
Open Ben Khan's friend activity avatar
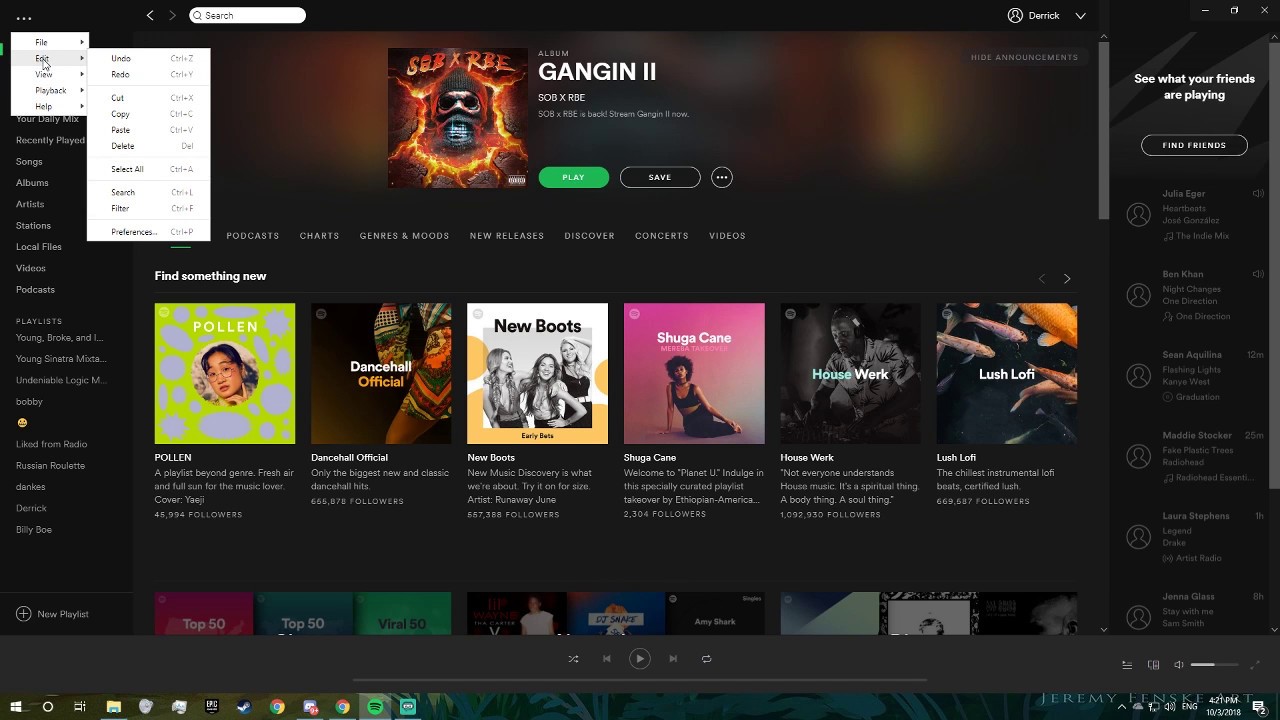(x=1138, y=295)
